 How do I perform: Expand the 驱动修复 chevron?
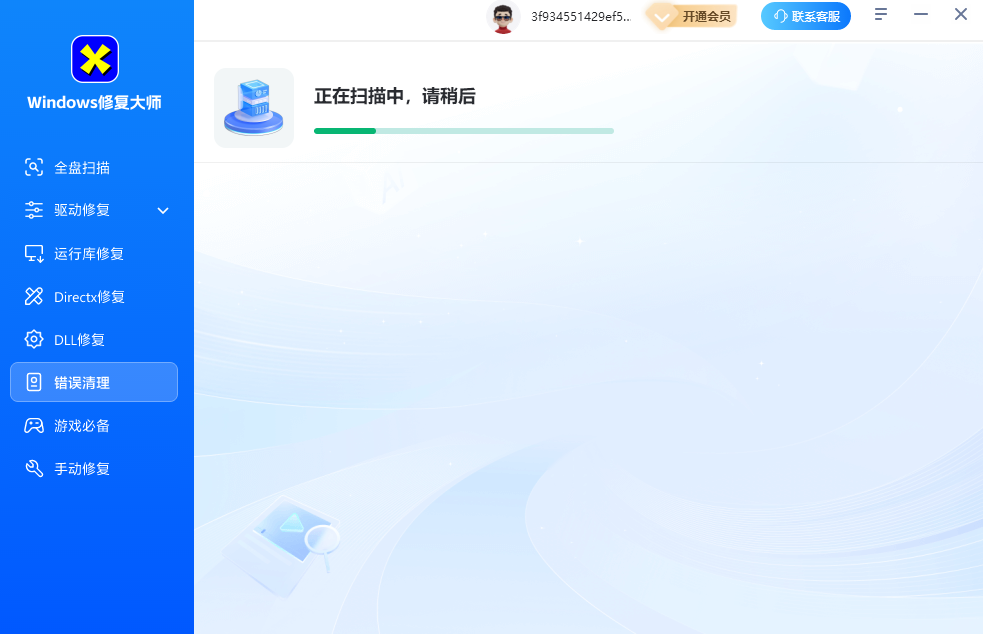point(163,211)
